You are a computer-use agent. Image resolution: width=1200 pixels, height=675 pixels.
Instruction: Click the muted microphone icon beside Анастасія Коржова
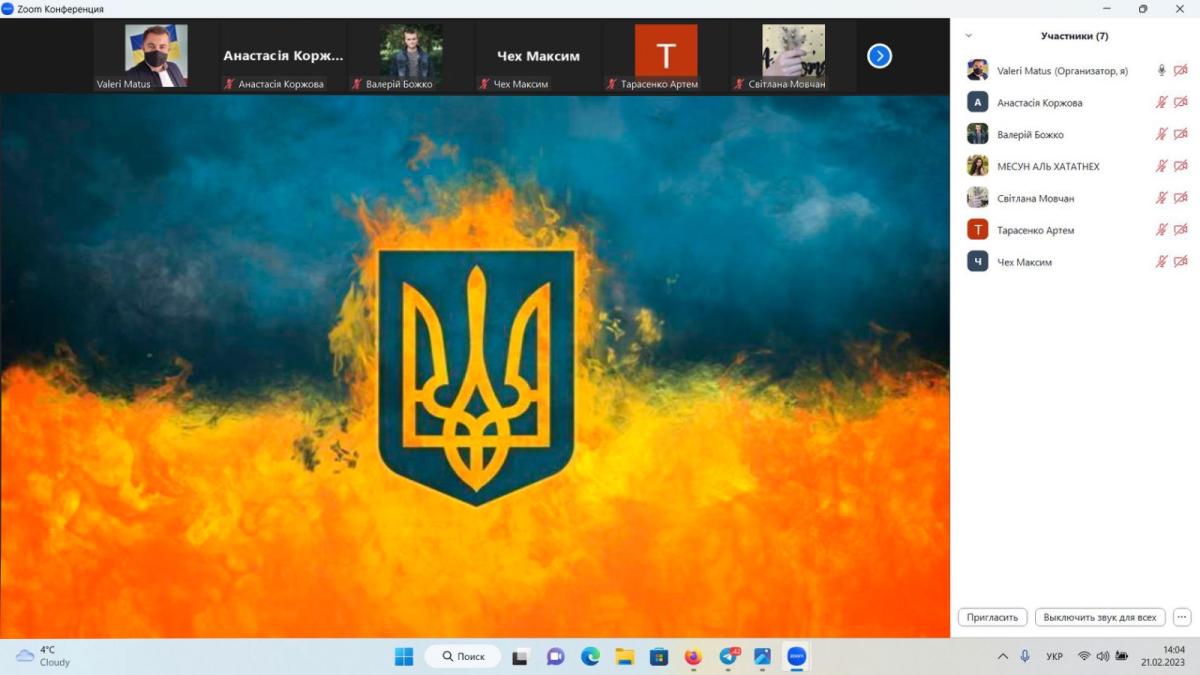pyautogui.click(x=1161, y=102)
